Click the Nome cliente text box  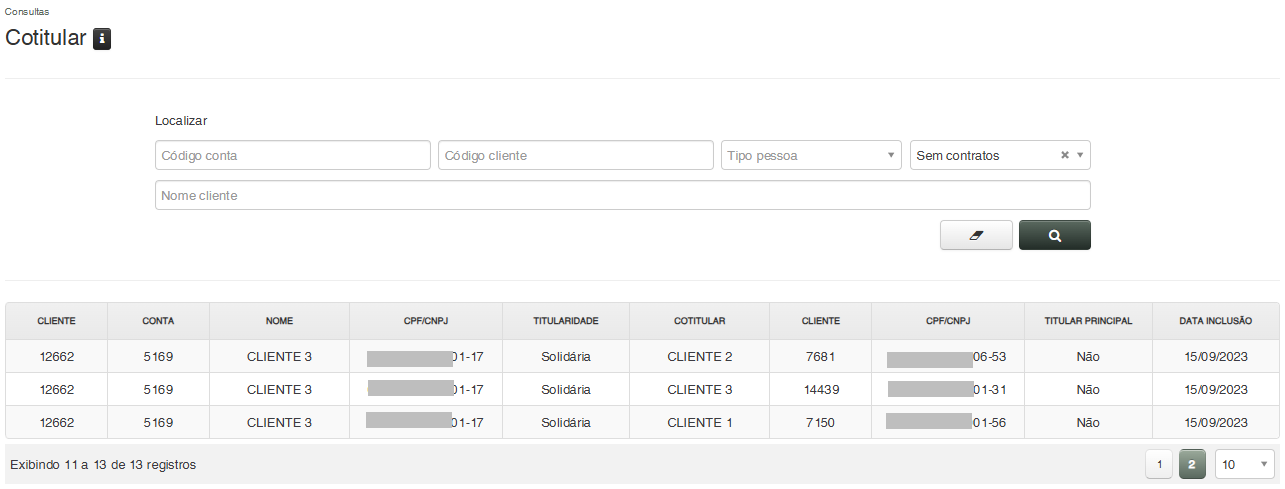(x=622, y=195)
